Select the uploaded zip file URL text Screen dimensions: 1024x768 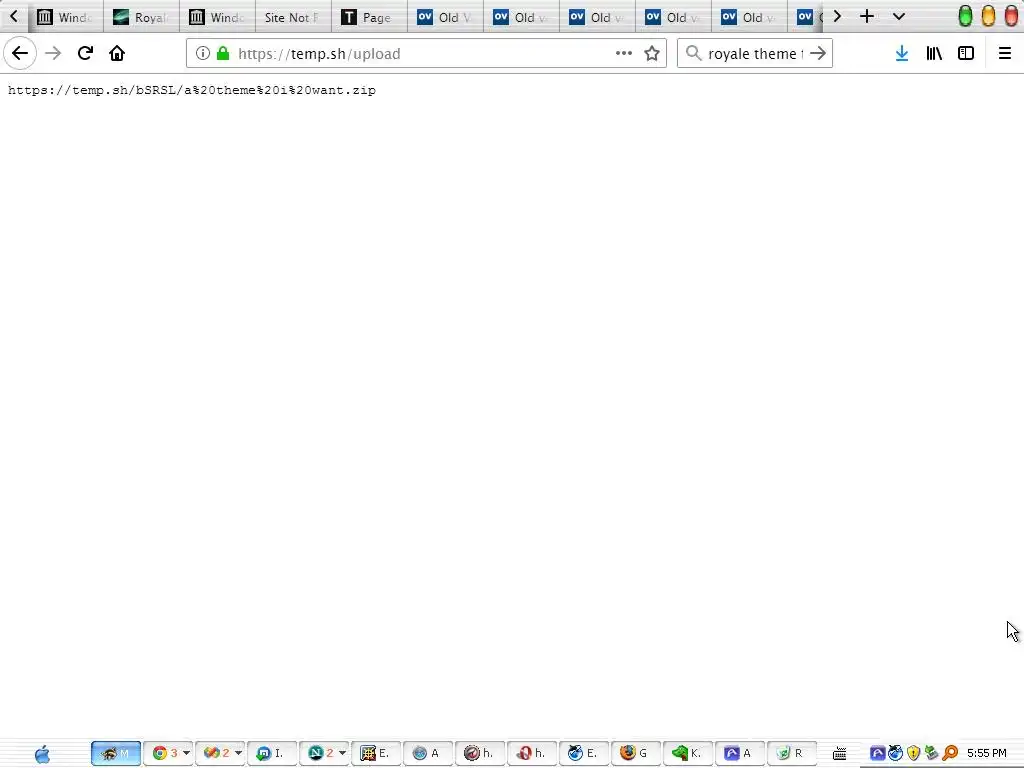(x=191, y=90)
